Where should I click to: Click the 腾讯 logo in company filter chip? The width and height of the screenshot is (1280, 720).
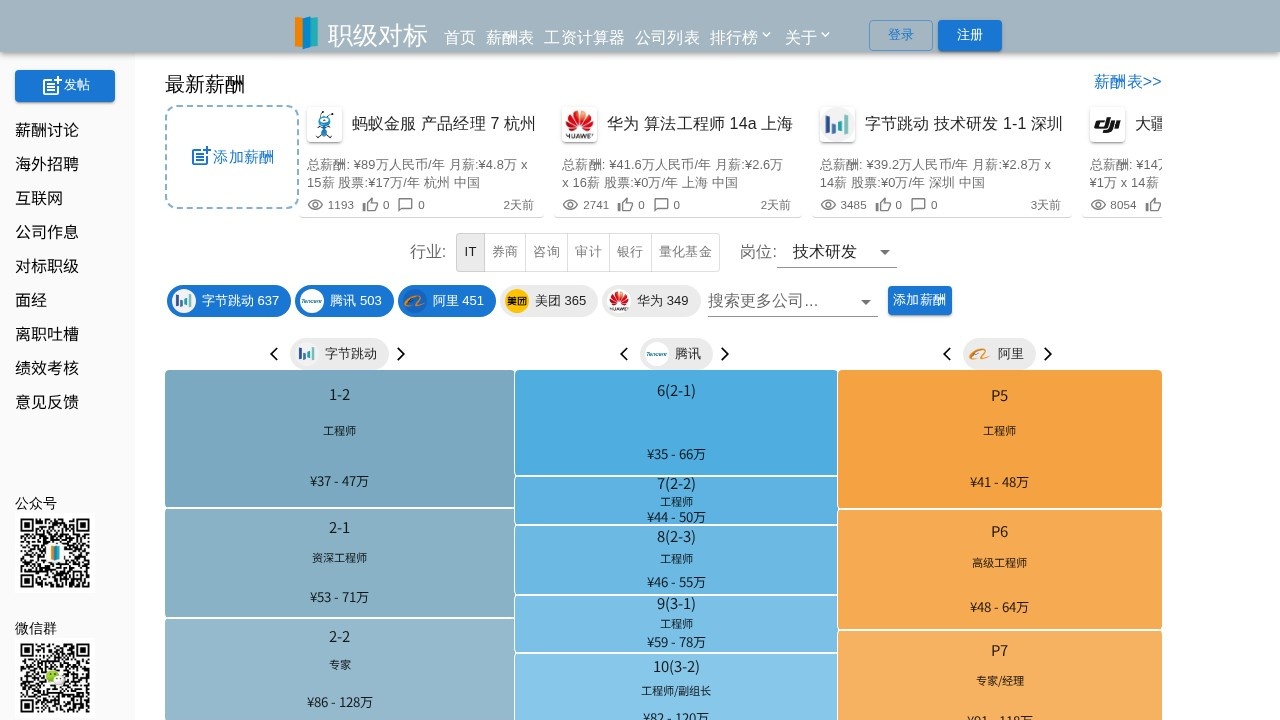tap(312, 300)
